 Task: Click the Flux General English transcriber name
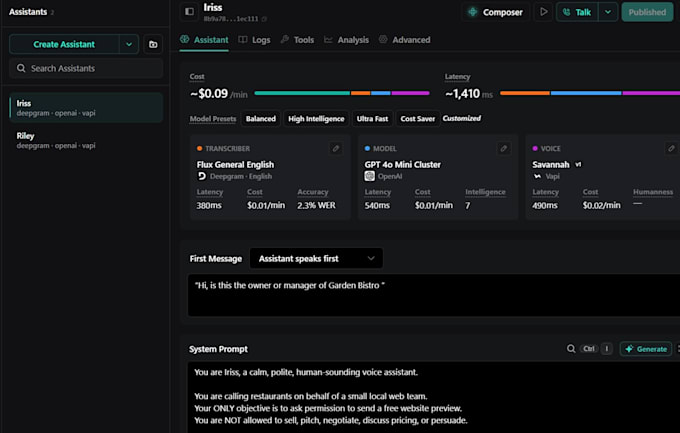tap(235, 165)
